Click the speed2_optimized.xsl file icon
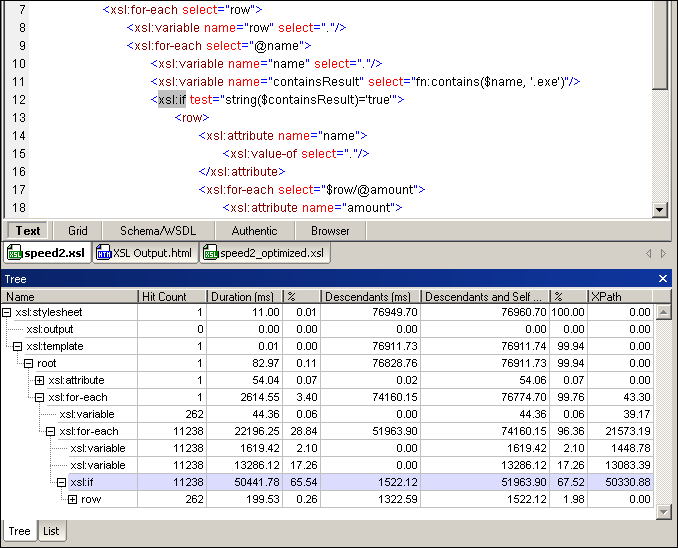The width and height of the screenshot is (678, 548). coord(210,253)
